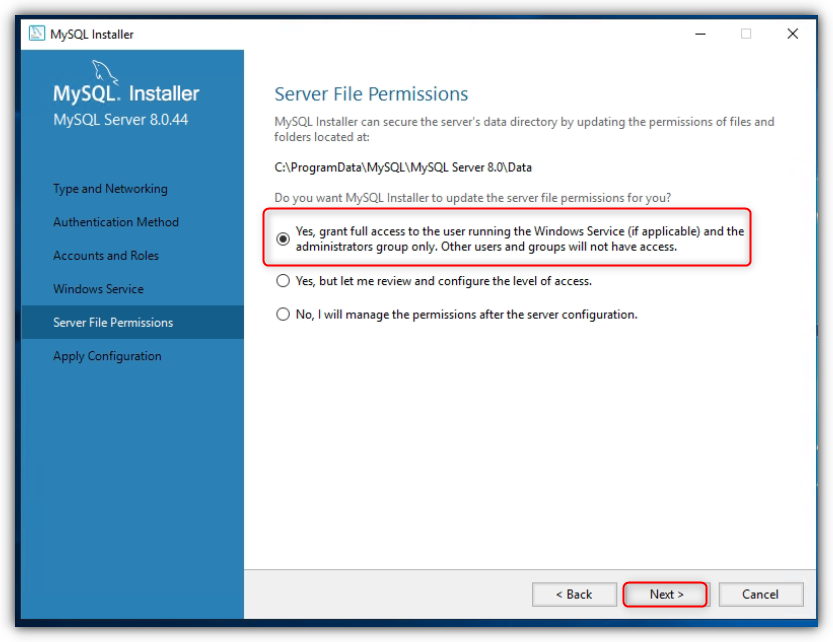Jump to the Apply Configuration step
The image size is (833, 642).
click(x=107, y=356)
